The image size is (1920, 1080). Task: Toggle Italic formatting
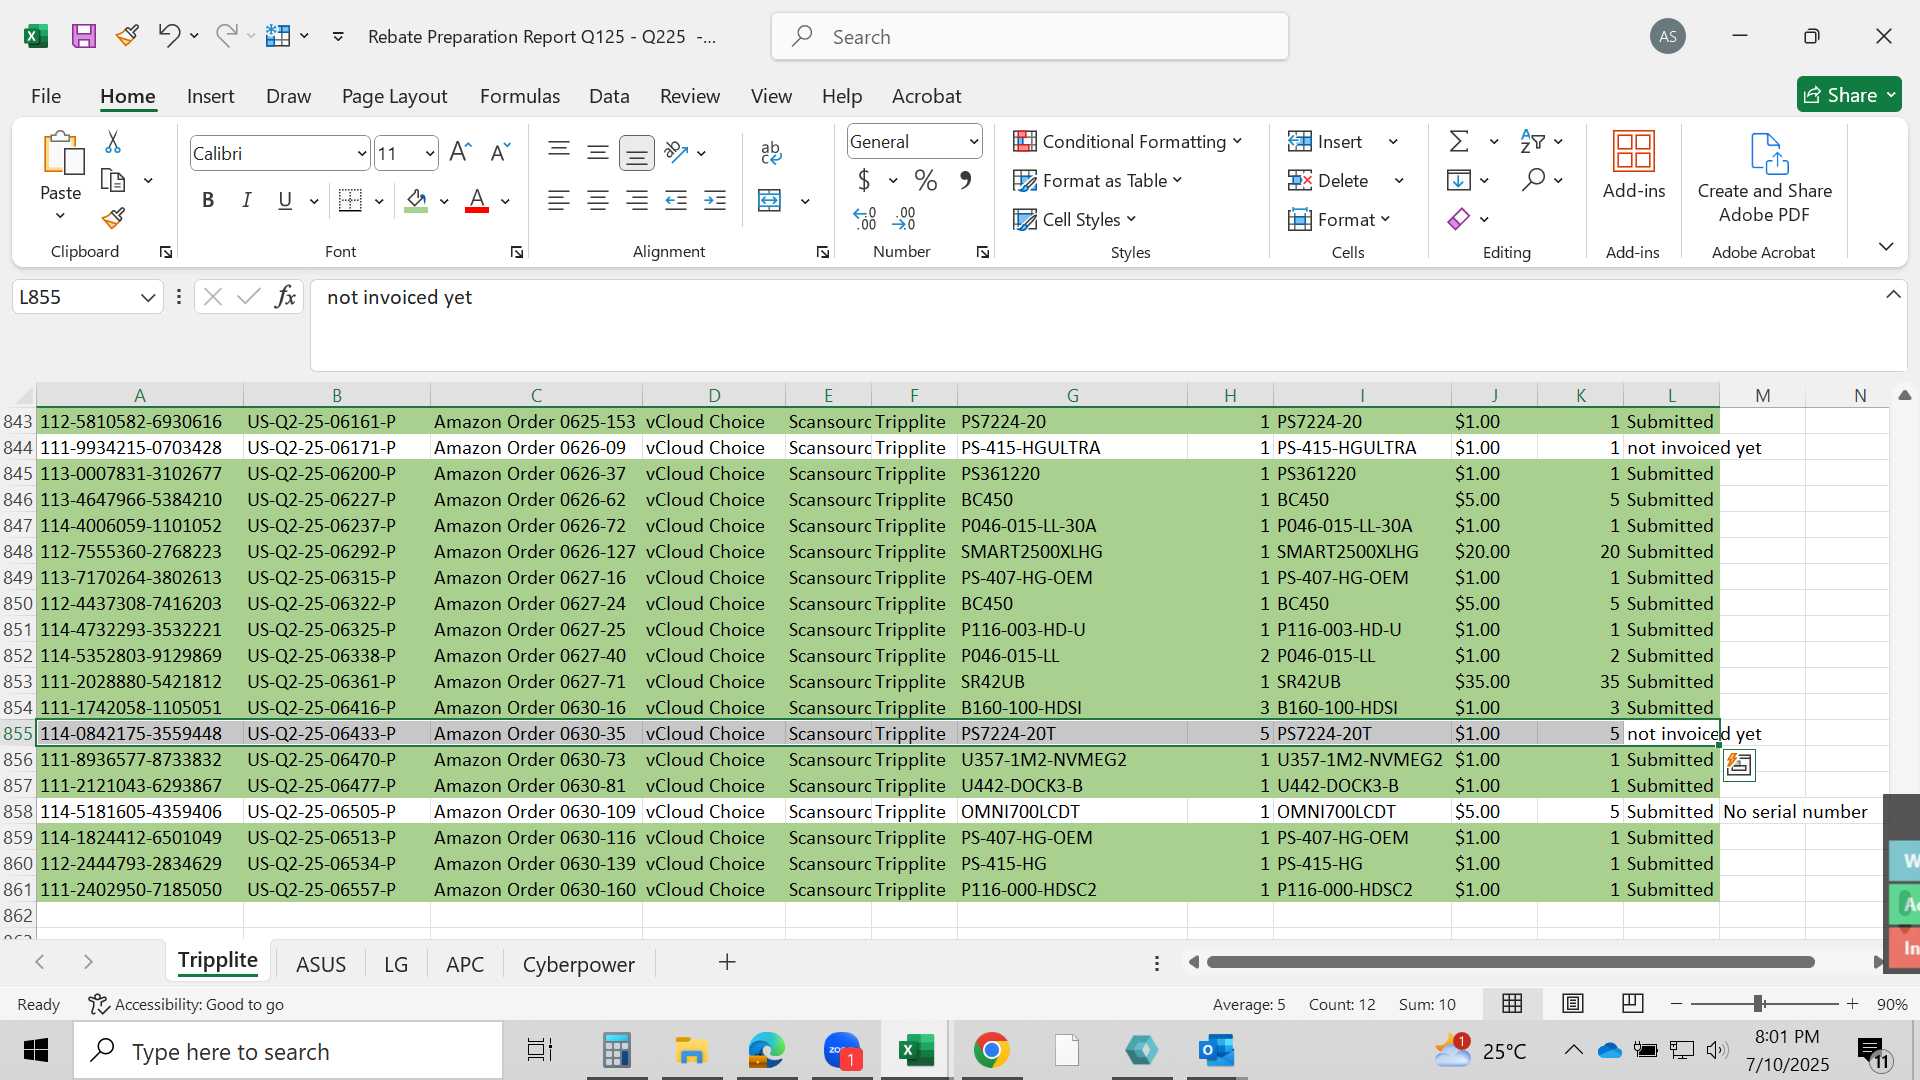(246, 200)
